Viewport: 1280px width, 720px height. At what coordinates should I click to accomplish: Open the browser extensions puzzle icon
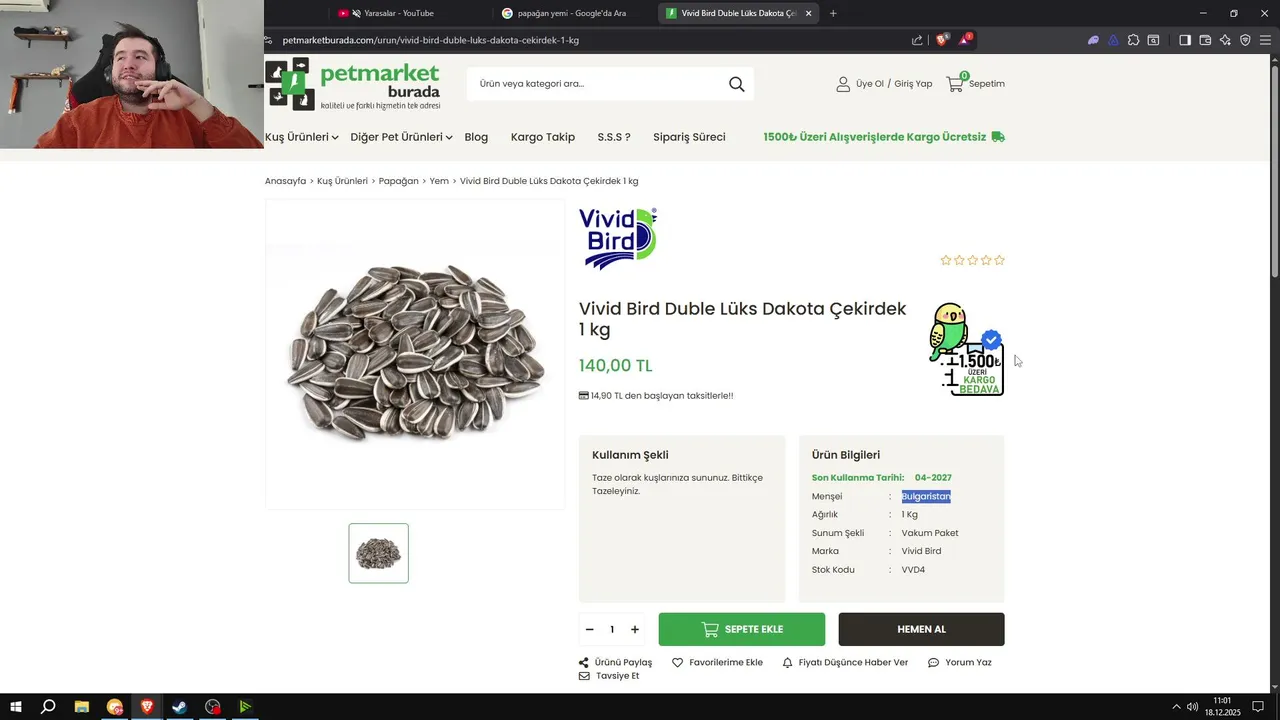pyautogui.click(x=1133, y=40)
